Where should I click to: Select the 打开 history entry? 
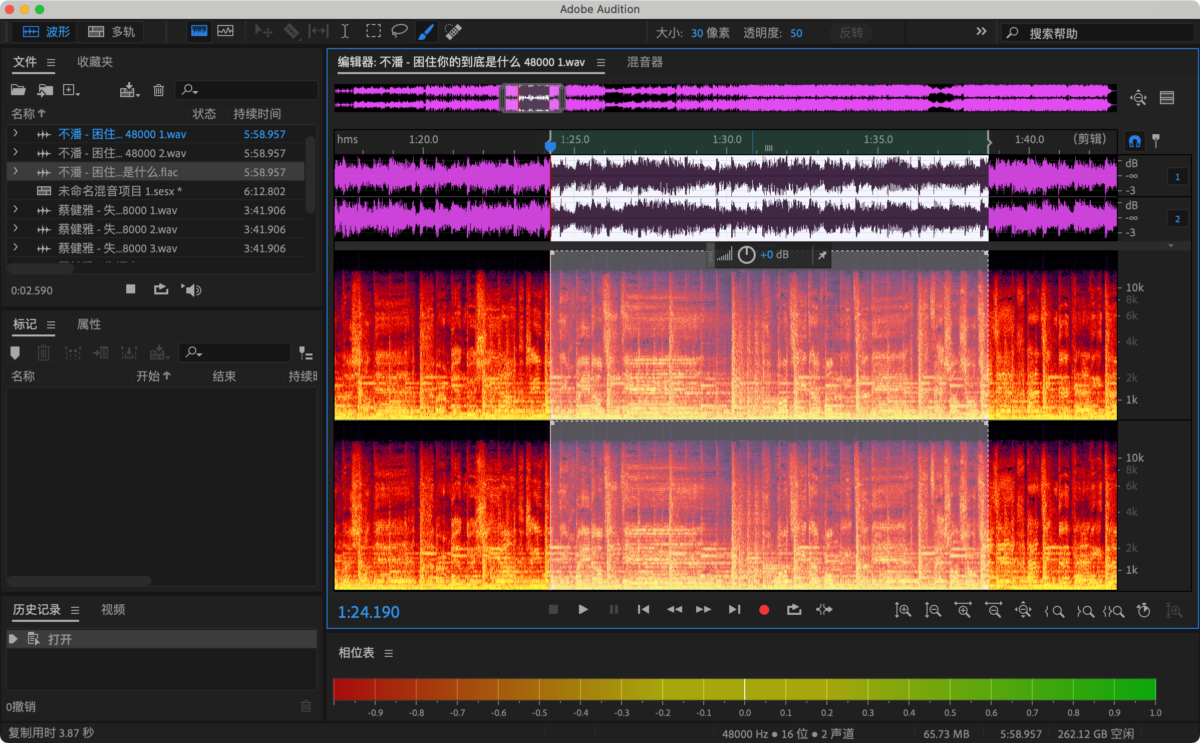pyautogui.click(x=162, y=638)
